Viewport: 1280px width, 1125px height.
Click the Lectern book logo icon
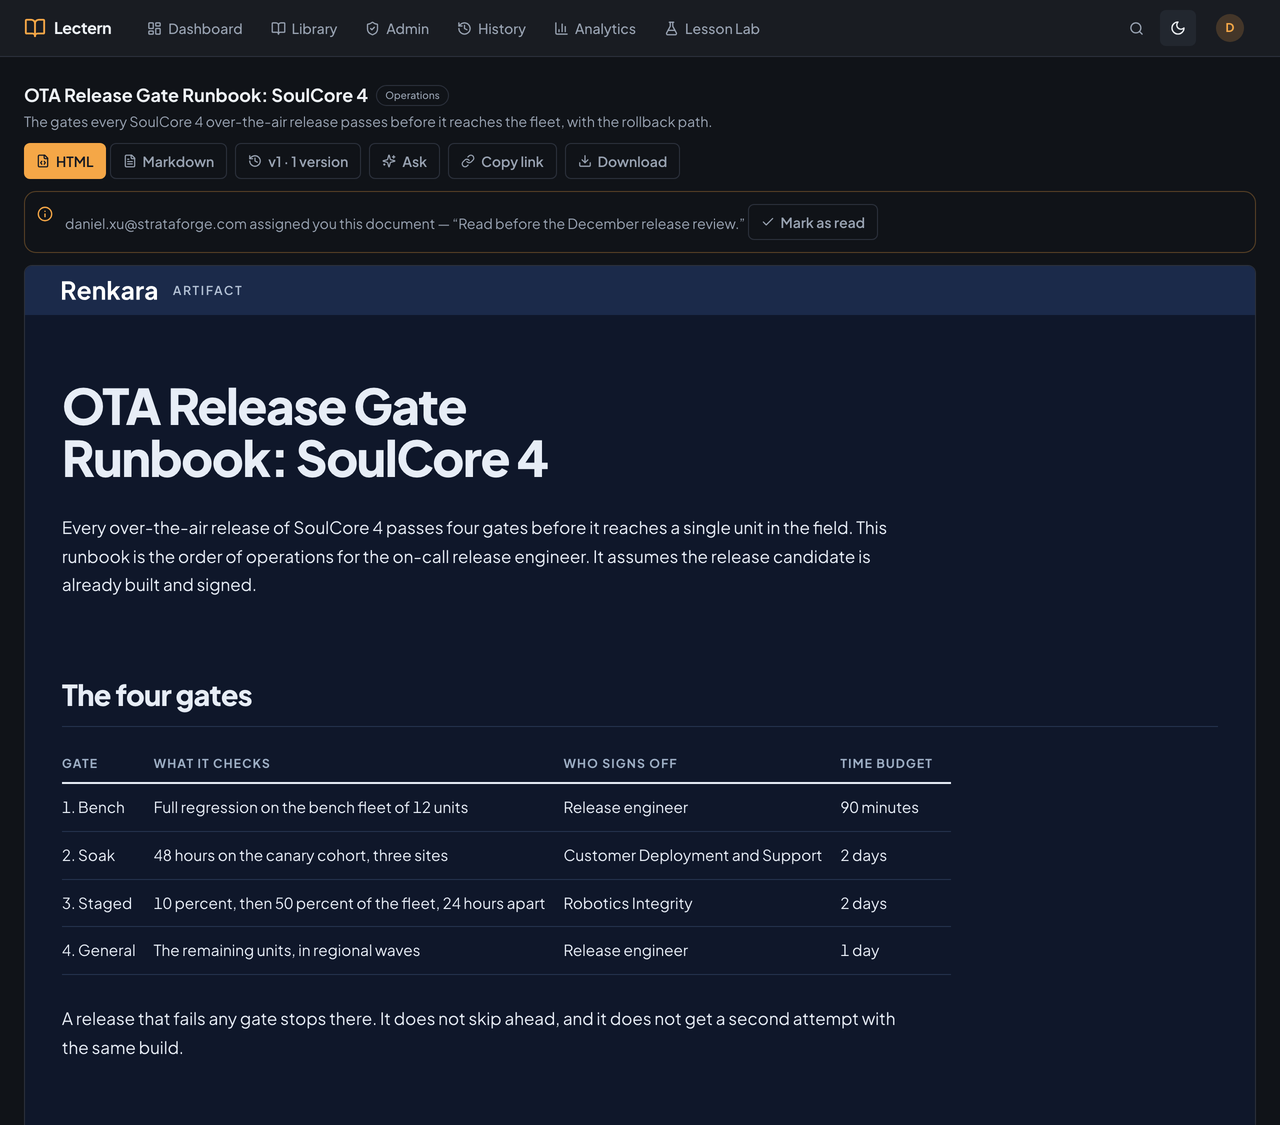(35, 28)
